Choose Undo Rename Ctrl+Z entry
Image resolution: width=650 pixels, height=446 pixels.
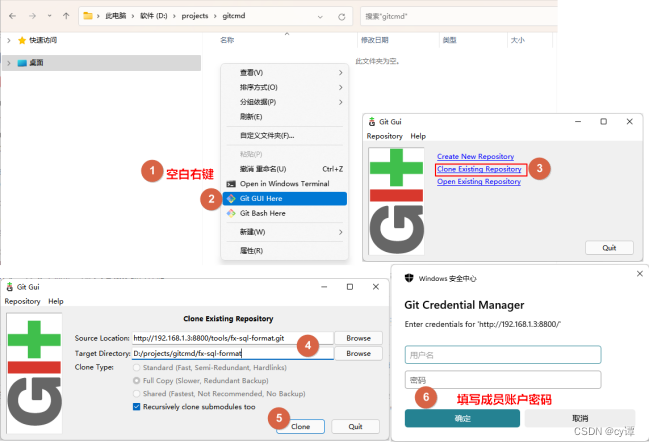tap(285, 169)
